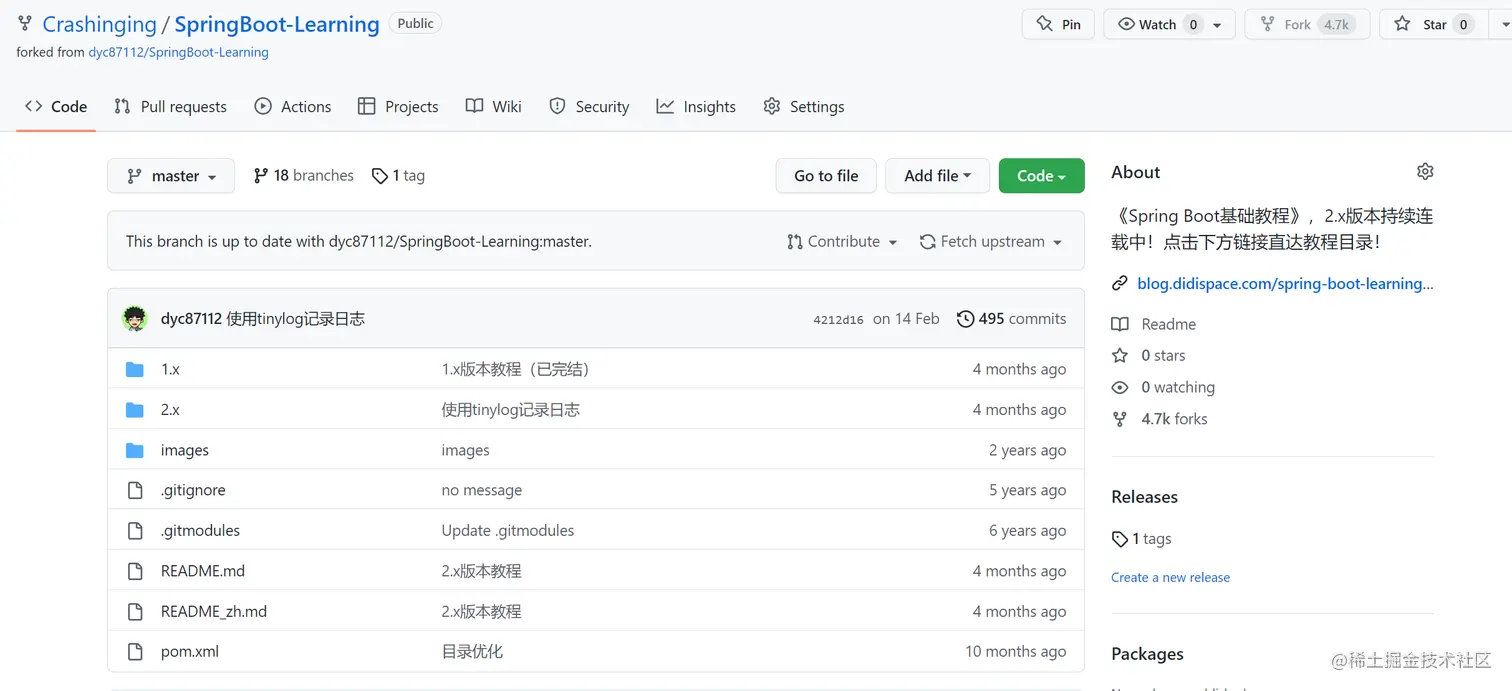Open the About settings gear icon

(1425, 172)
